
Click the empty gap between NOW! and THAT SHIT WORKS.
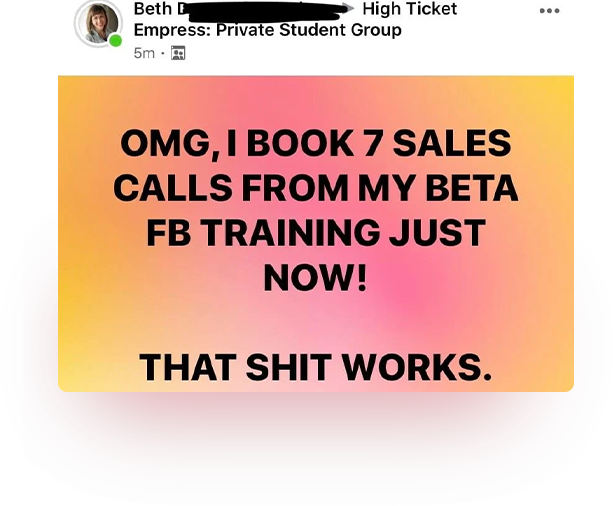[315, 323]
